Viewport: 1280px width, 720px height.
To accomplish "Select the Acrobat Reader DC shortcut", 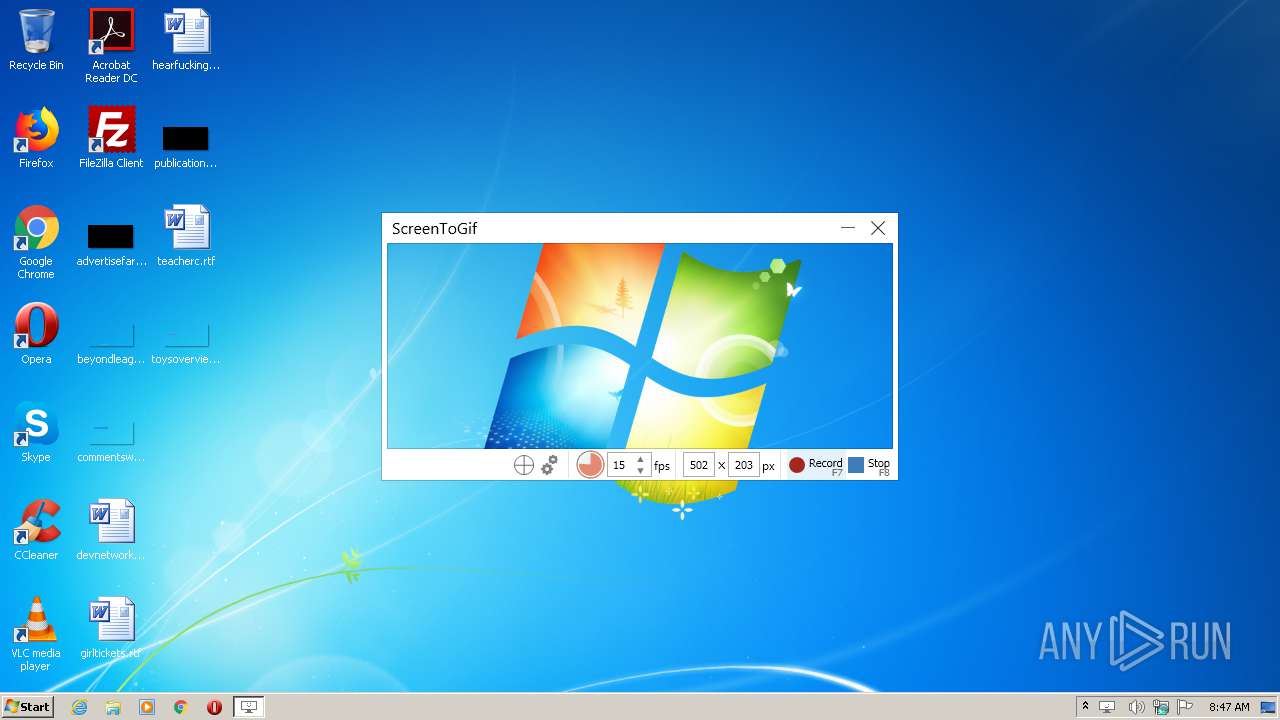I will pos(111,45).
